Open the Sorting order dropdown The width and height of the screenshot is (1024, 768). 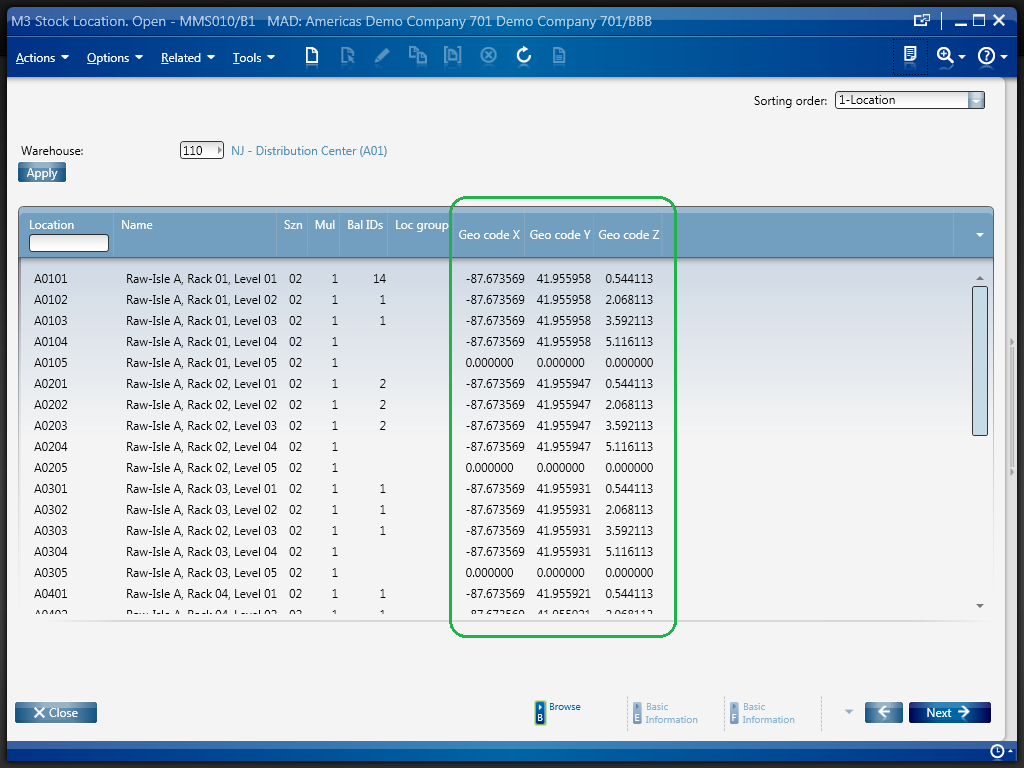click(976, 100)
